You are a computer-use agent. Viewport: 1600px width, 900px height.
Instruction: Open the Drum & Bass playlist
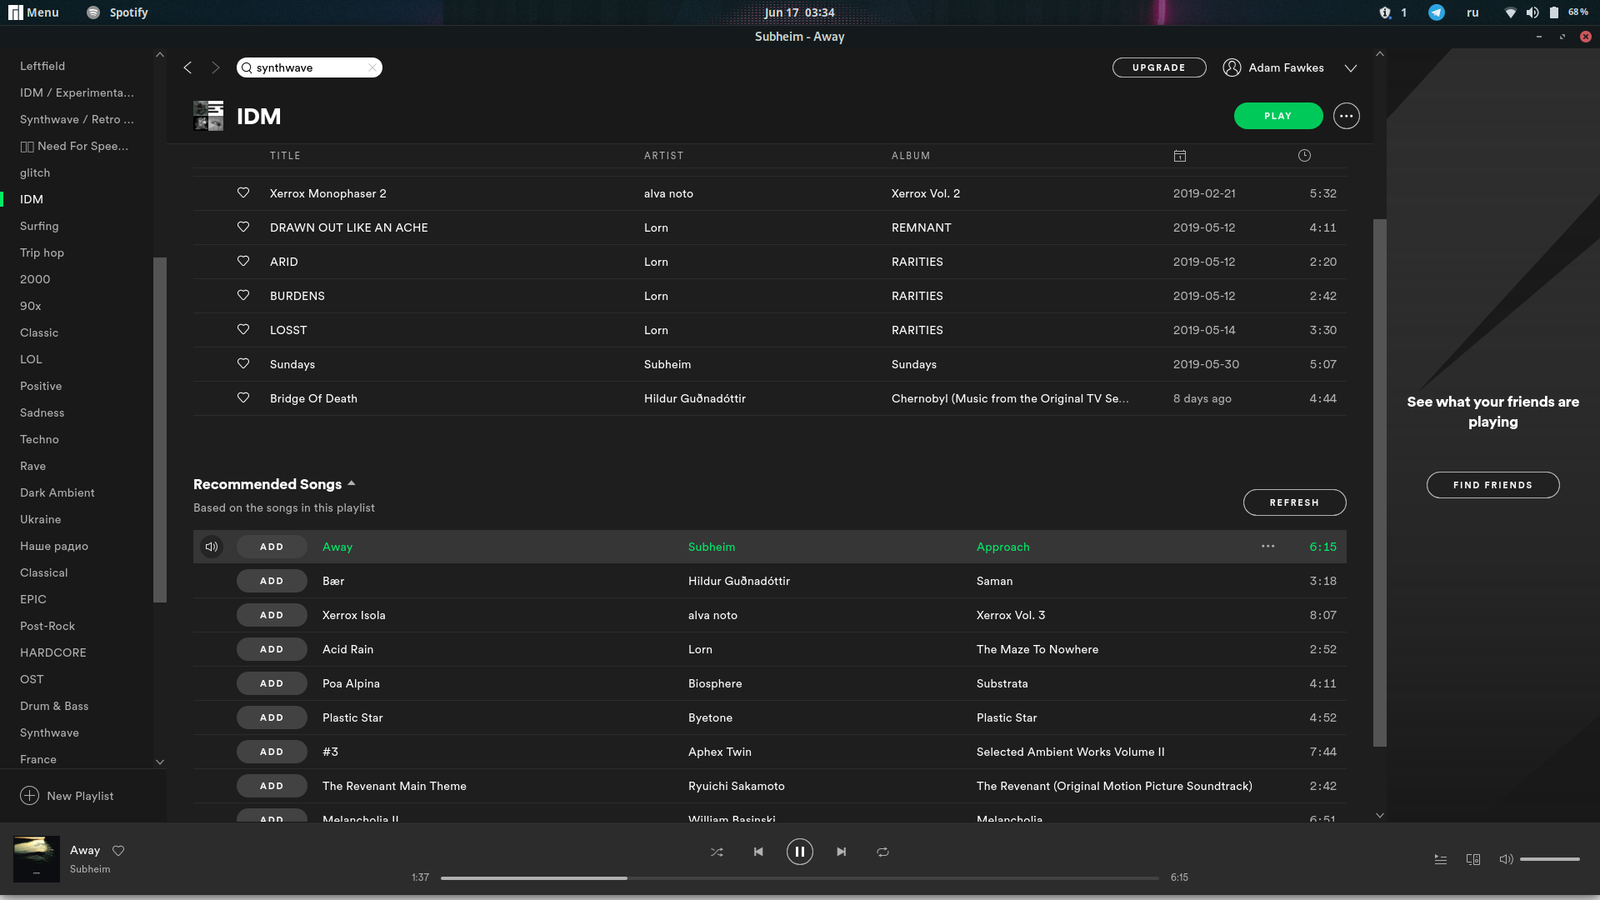coord(54,706)
